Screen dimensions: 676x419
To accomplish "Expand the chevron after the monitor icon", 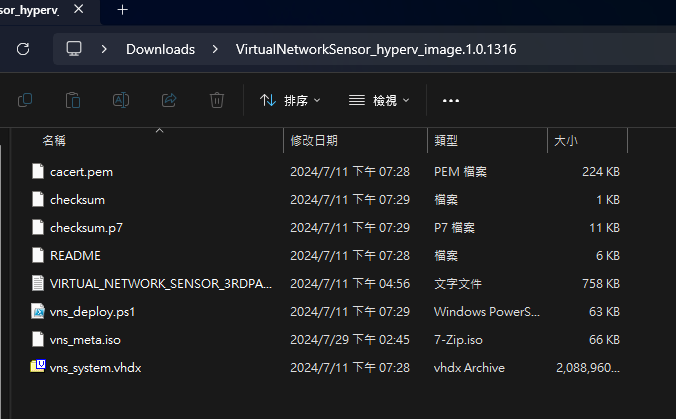I will [104, 48].
